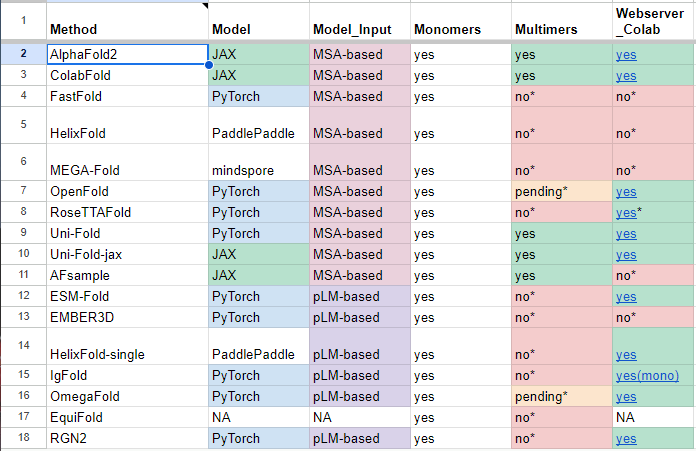Screen dimensions: 696x451
Task: Select the mindspore model cell
Action: coord(259,162)
